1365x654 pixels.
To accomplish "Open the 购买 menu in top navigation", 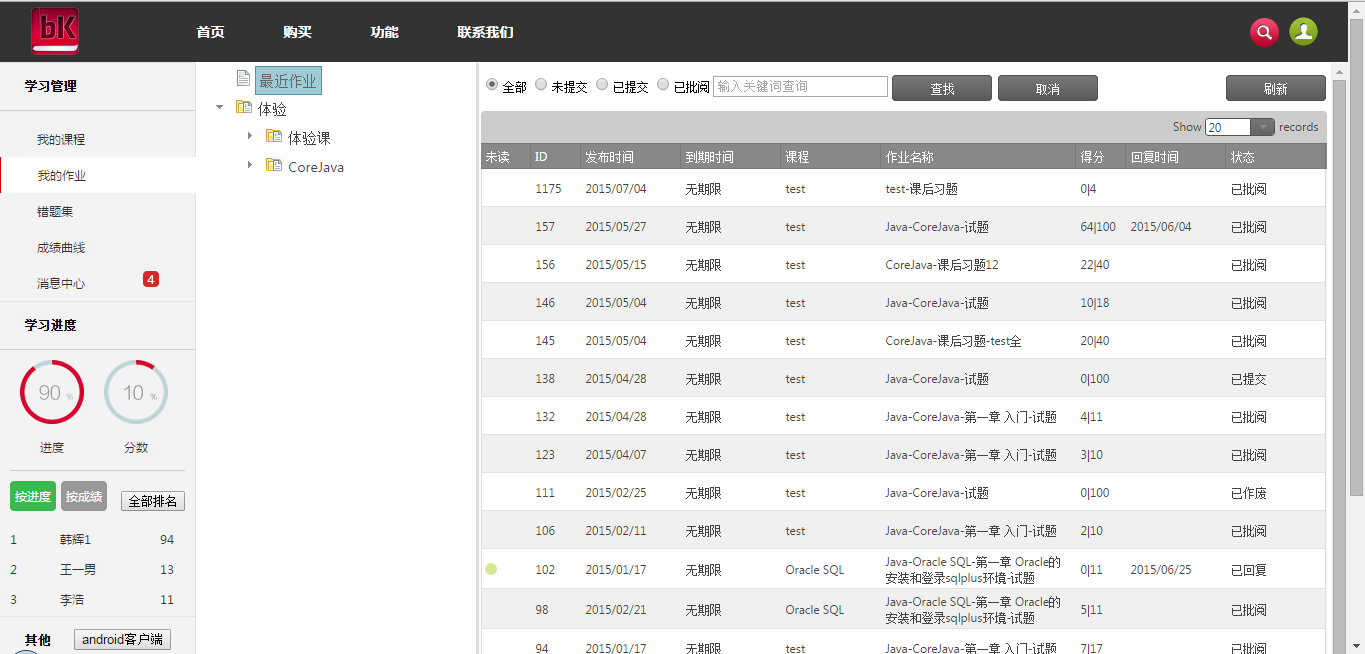I will tap(297, 32).
